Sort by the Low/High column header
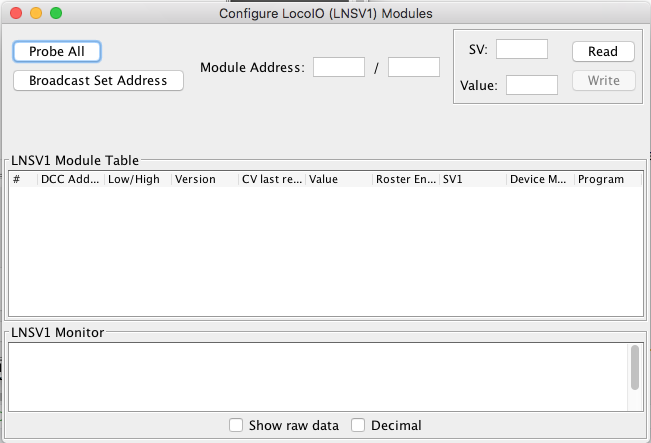The width and height of the screenshot is (651, 443). [x=138, y=179]
